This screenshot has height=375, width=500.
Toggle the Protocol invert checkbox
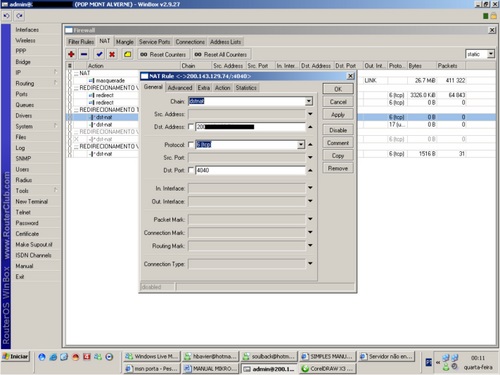[191, 145]
